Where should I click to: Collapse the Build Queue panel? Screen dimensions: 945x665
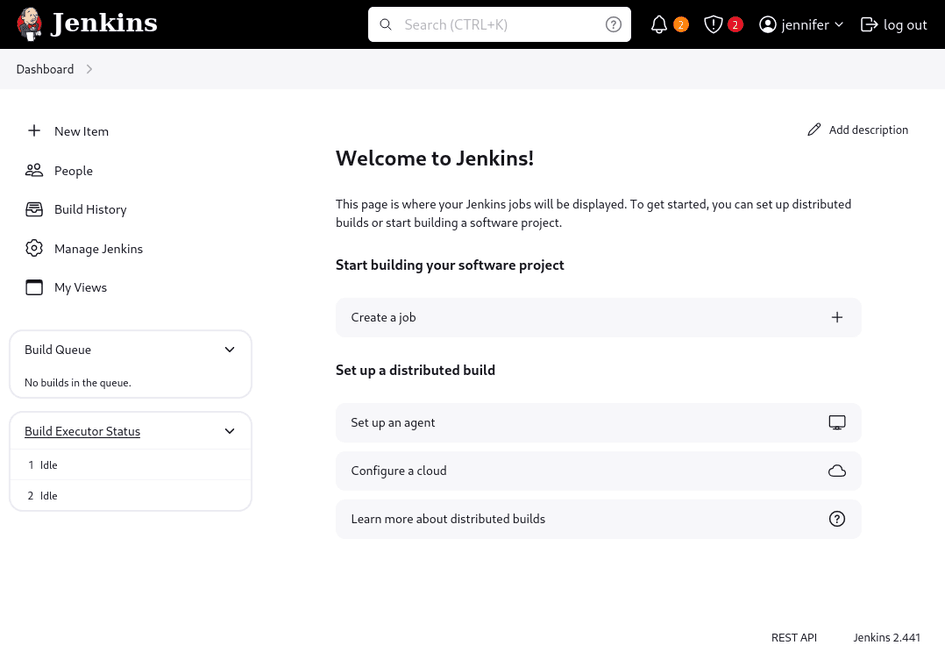coord(229,349)
